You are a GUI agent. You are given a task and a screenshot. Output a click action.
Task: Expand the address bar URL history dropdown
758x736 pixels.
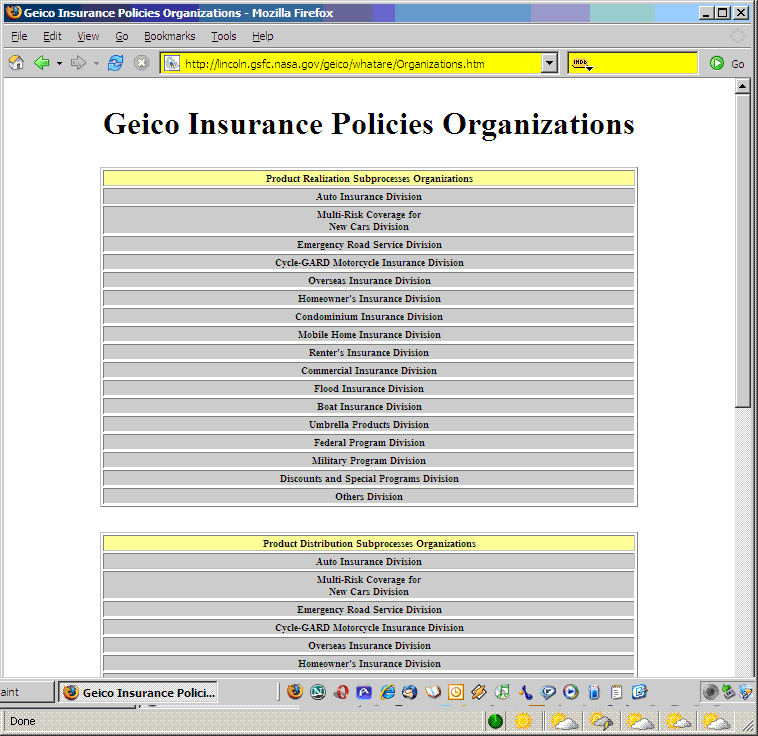[549, 63]
